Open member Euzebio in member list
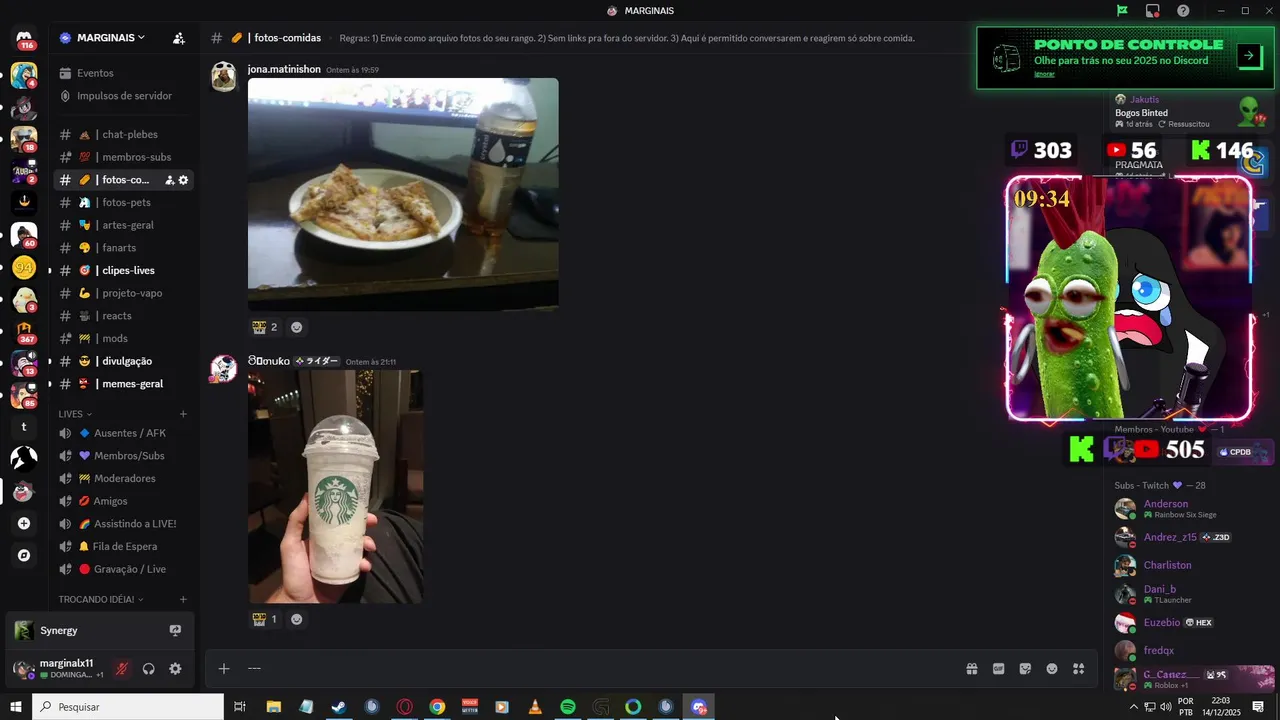 [1190, 622]
